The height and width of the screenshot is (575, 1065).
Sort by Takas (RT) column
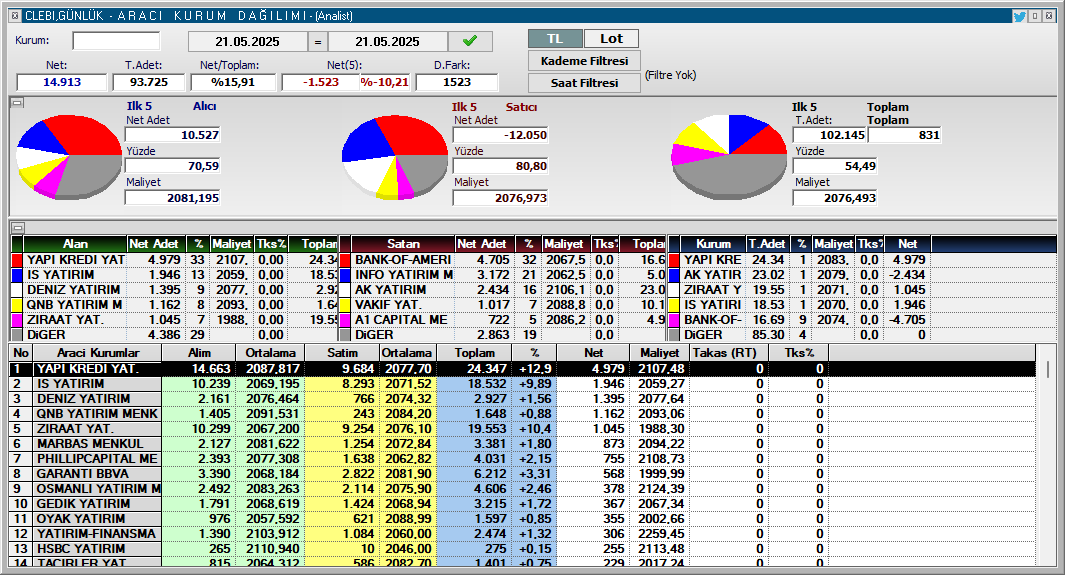[729, 353]
